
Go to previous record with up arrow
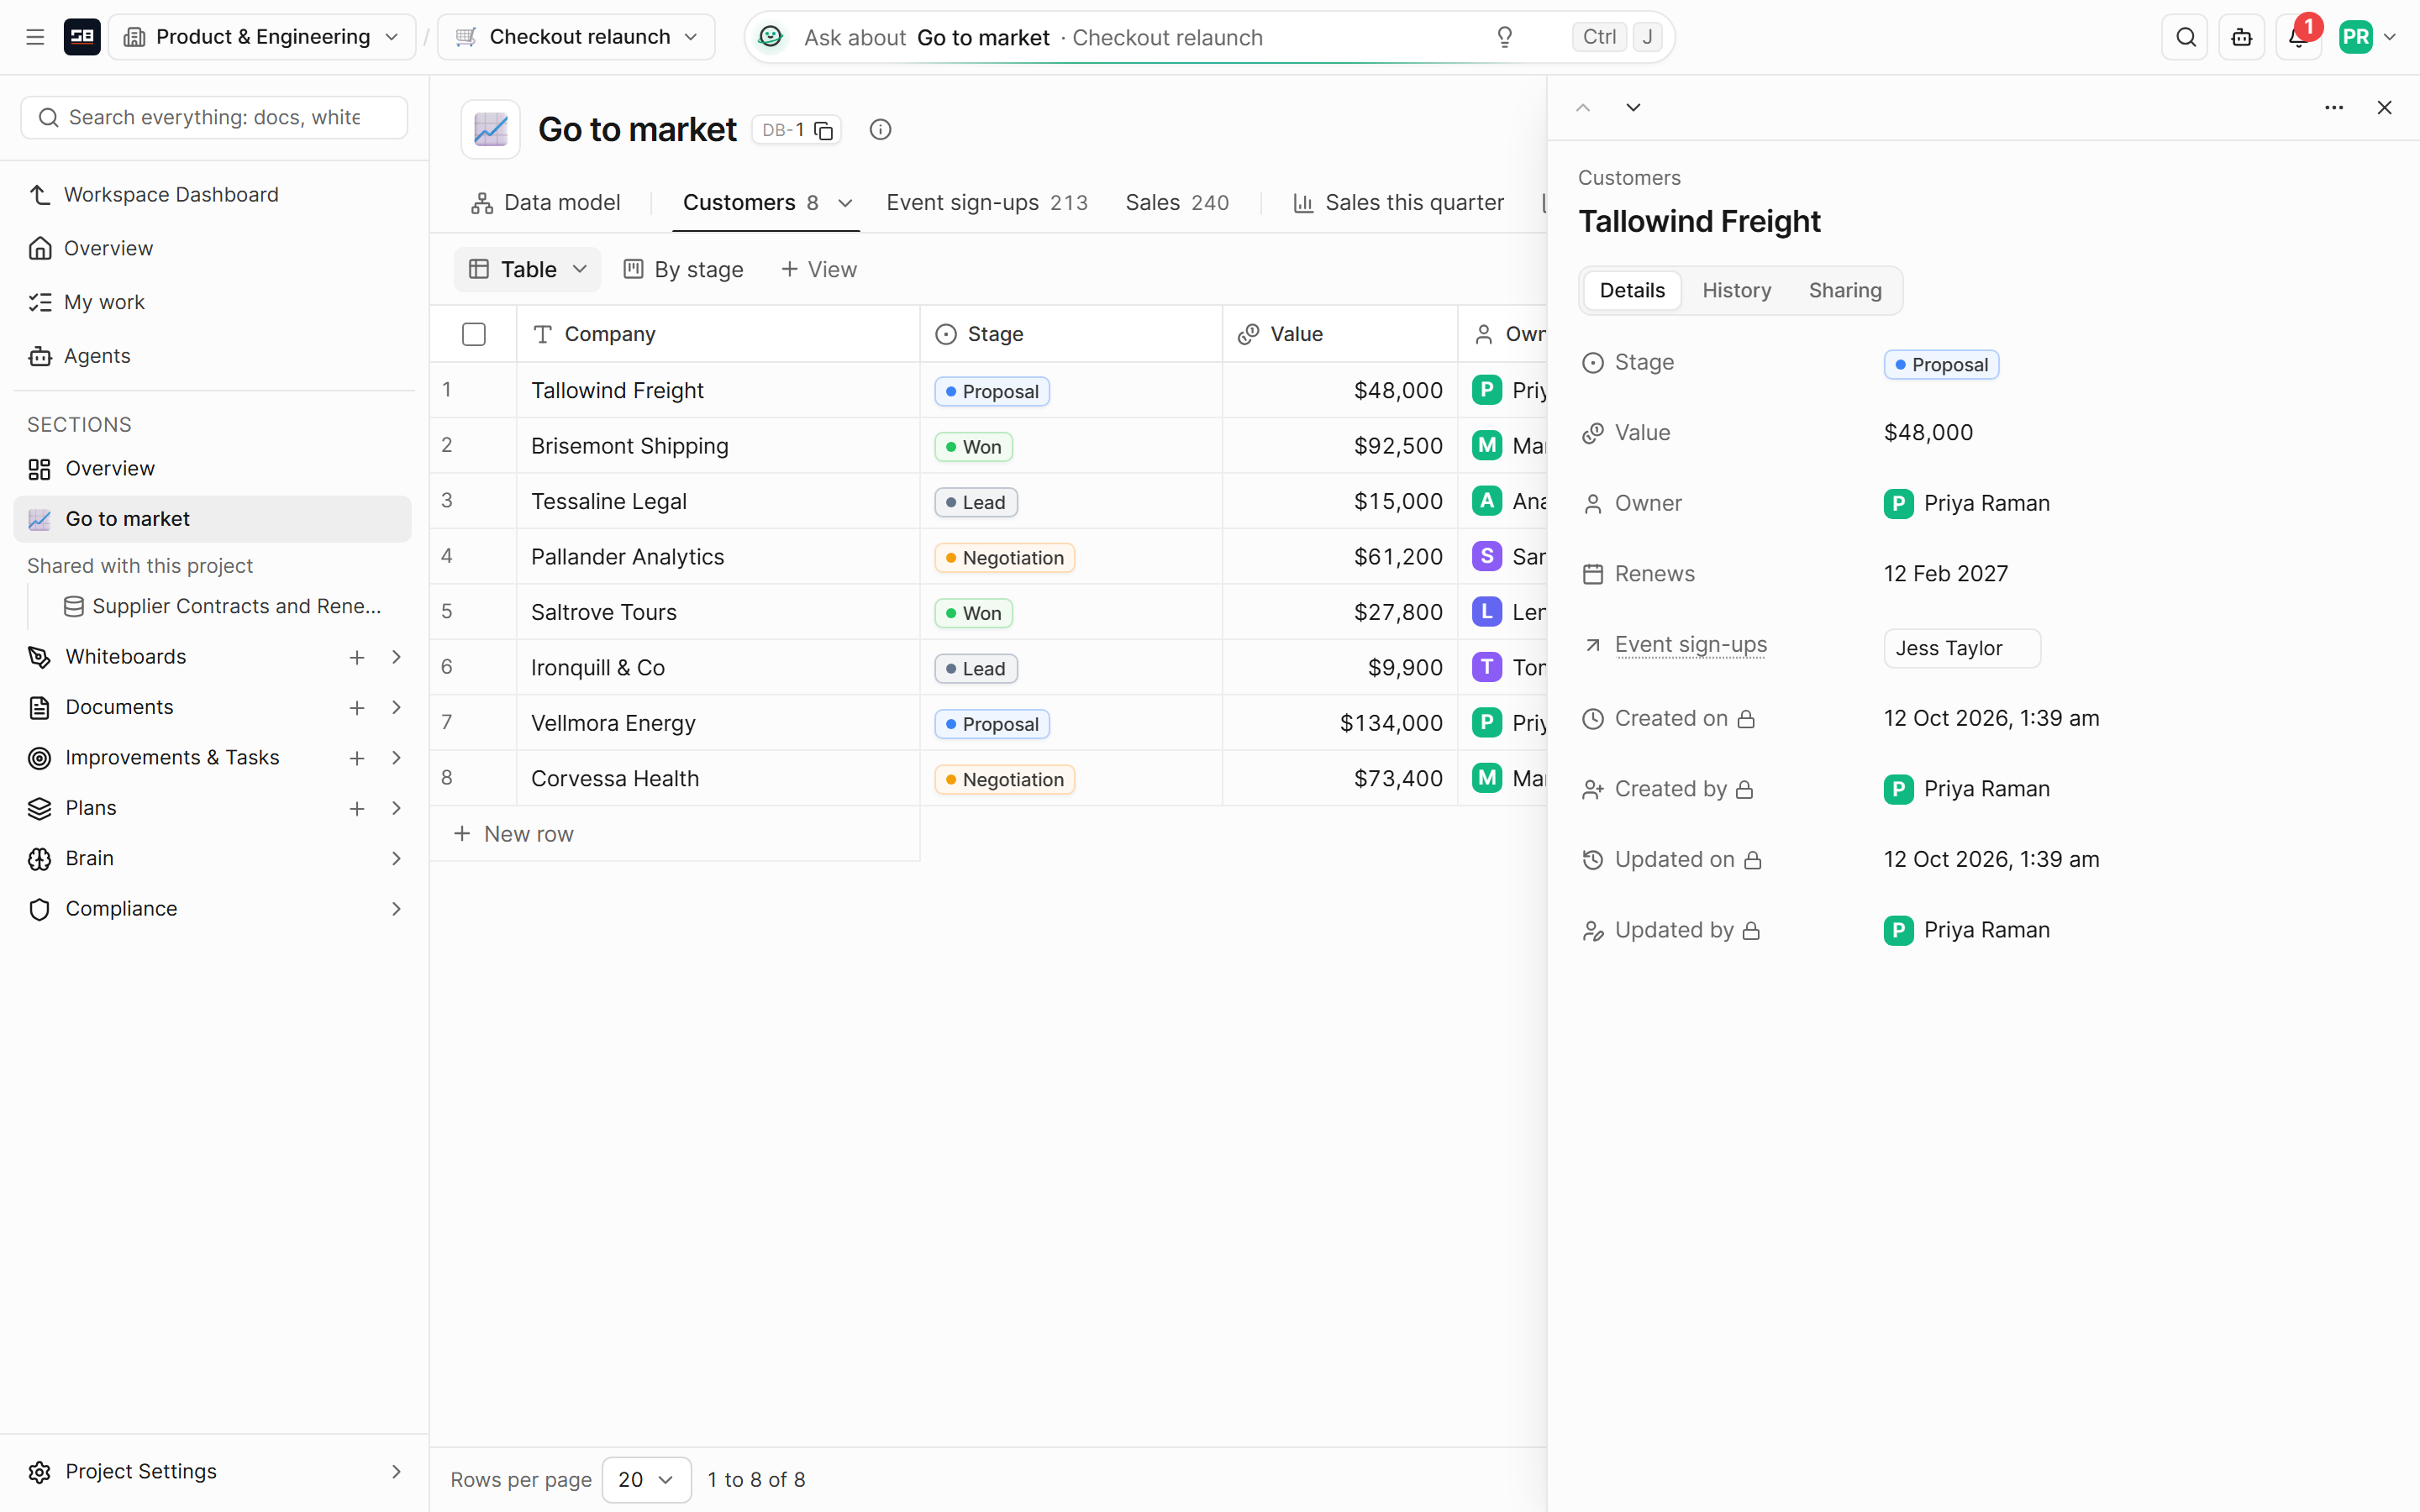pos(1583,107)
